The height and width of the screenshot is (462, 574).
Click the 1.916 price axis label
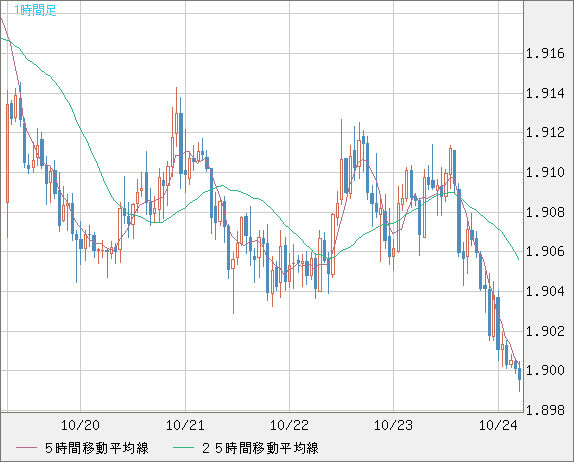click(x=545, y=54)
